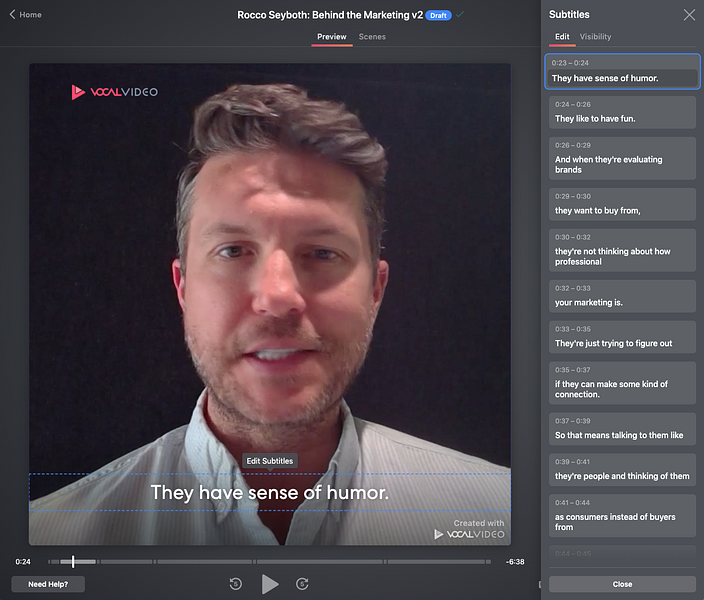Play the video preview

coord(270,584)
